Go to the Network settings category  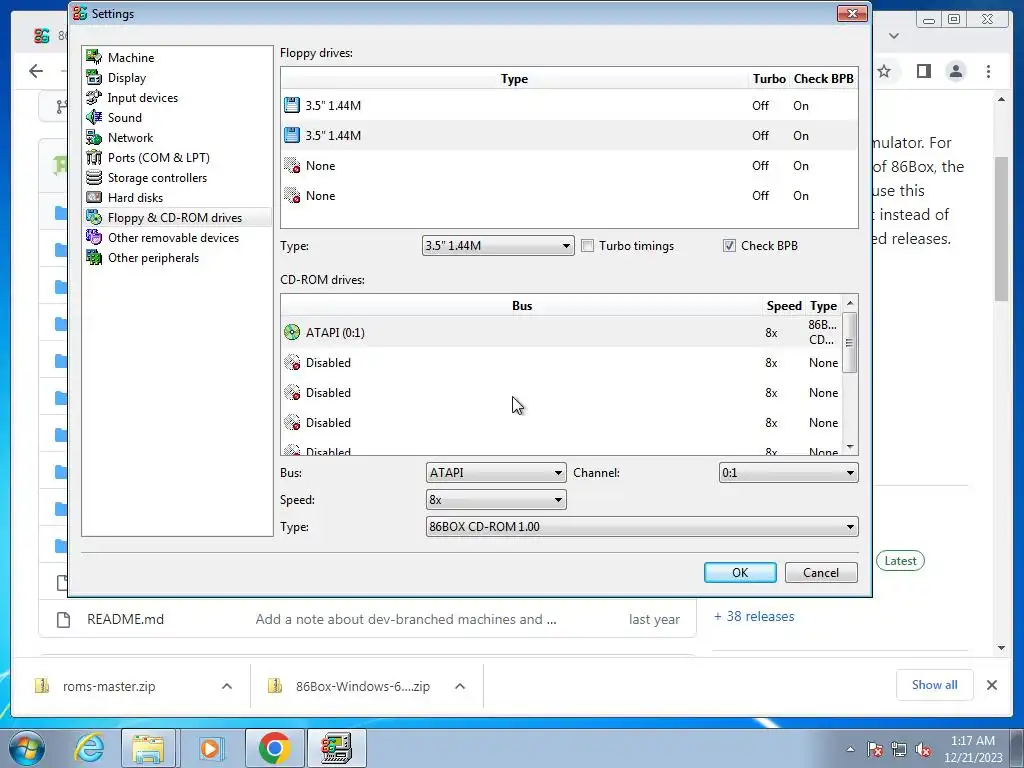click(130, 138)
